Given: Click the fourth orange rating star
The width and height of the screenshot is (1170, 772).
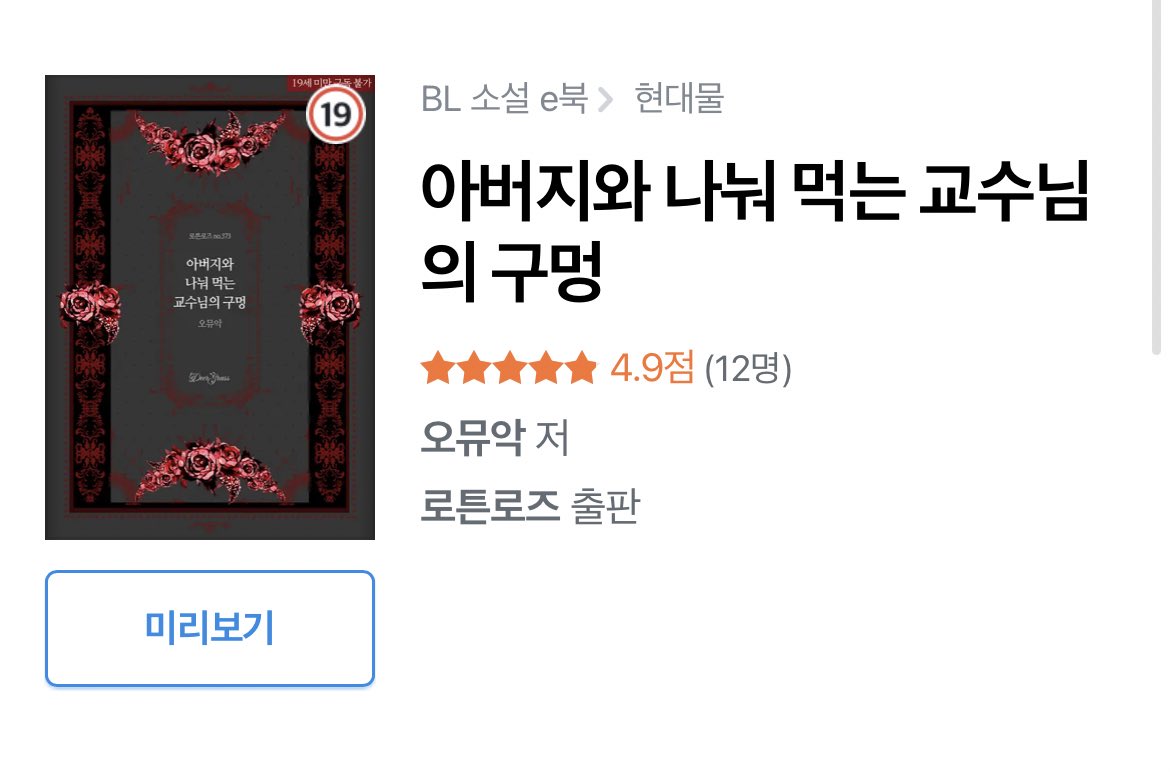Looking at the screenshot, I should 545,368.
